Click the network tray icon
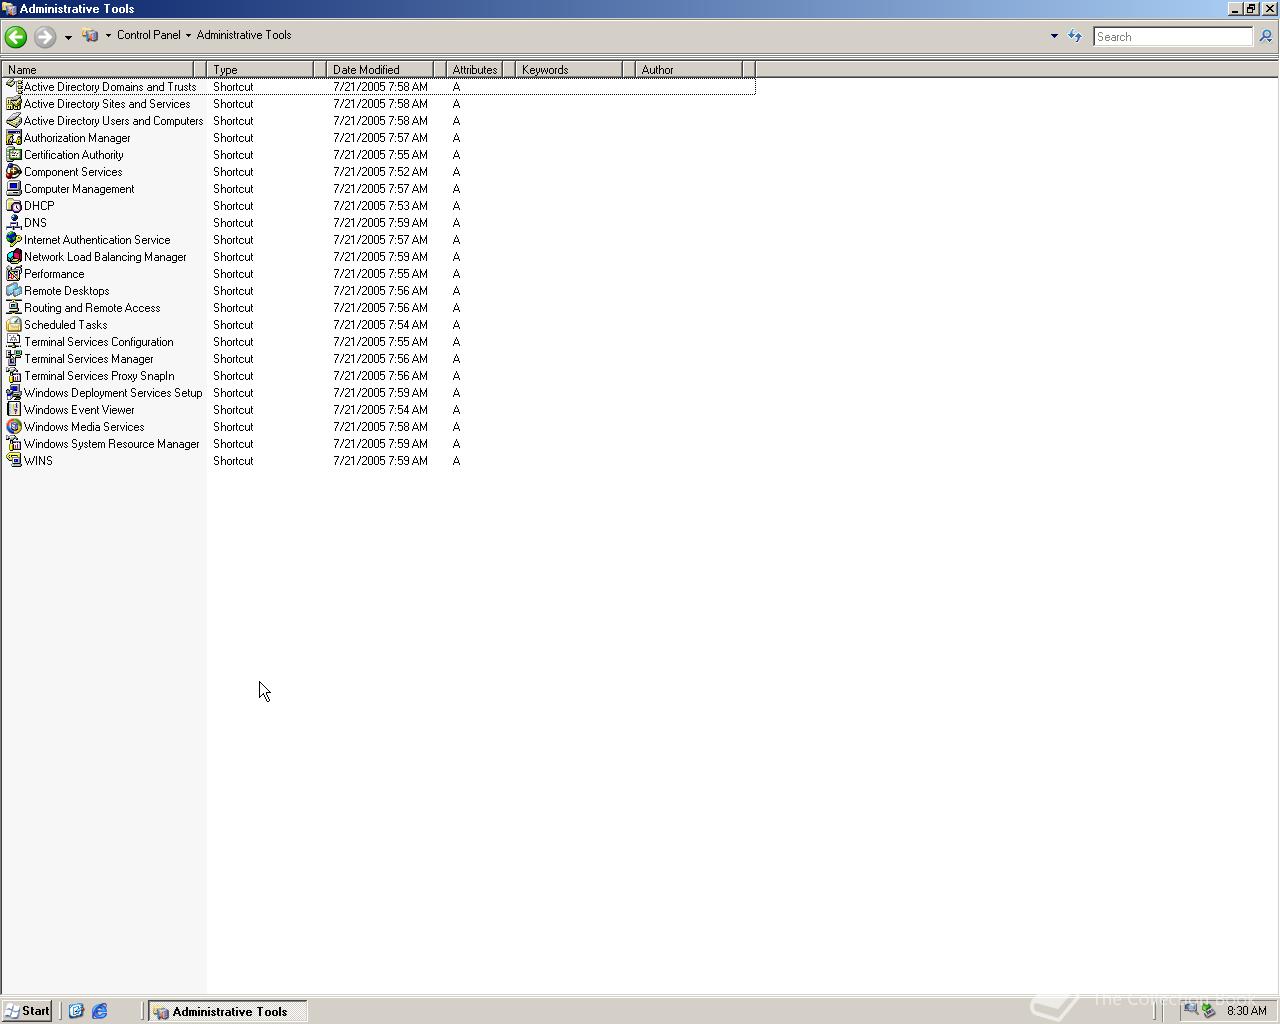 pyautogui.click(x=1190, y=1010)
